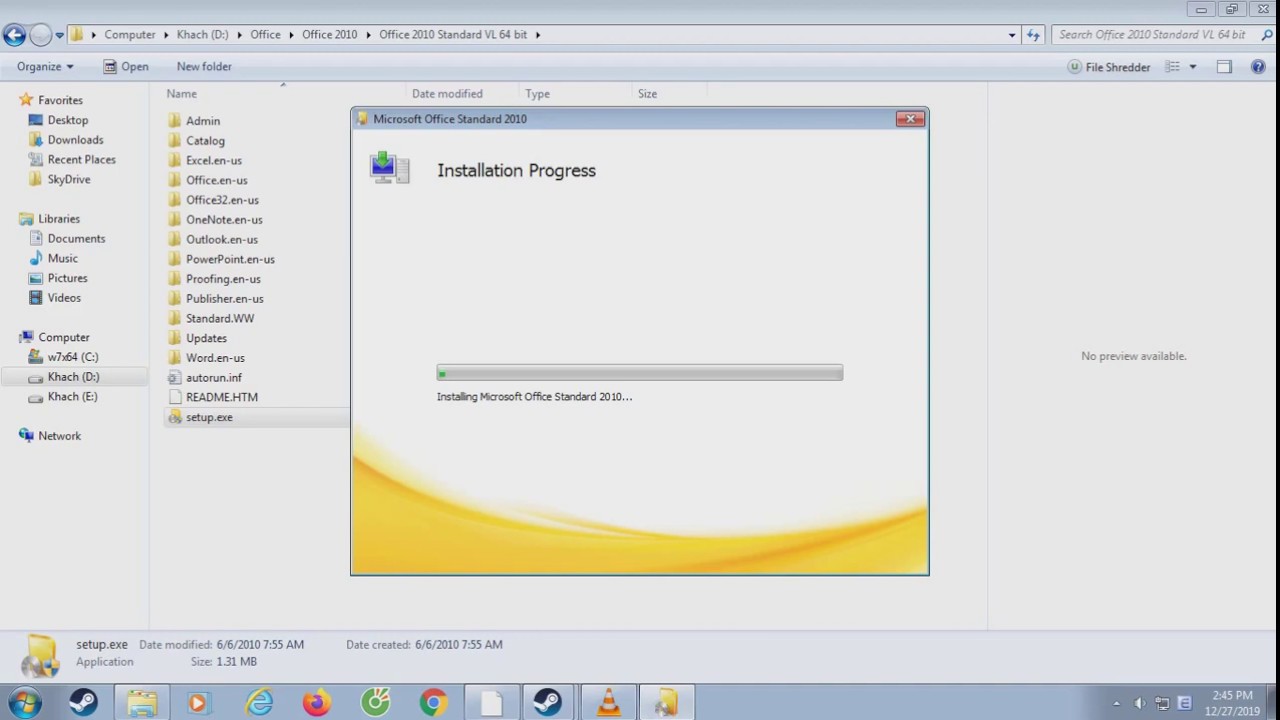
Task: Open the Organize menu
Action: [x=45, y=67]
